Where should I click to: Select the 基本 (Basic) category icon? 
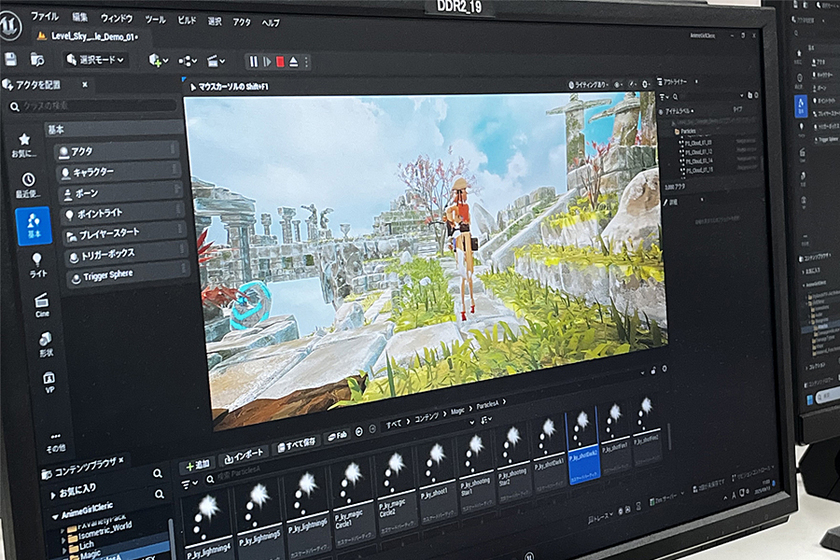click(x=34, y=225)
